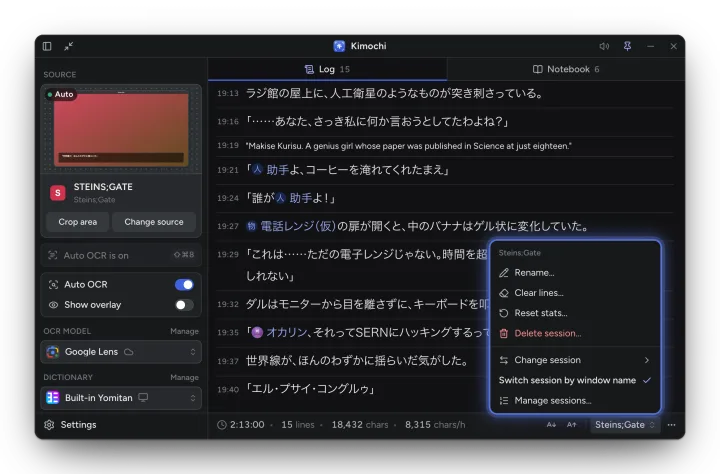
Task: Select the Makise Kurisu English log line
Action: coord(445,146)
